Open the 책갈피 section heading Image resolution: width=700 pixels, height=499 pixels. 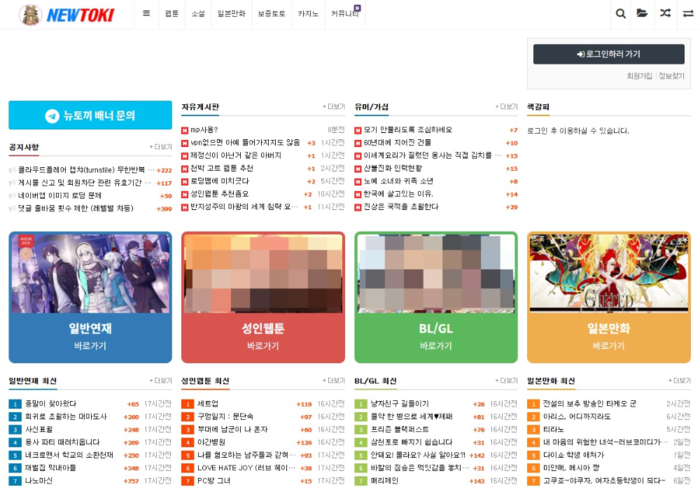pos(538,107)
